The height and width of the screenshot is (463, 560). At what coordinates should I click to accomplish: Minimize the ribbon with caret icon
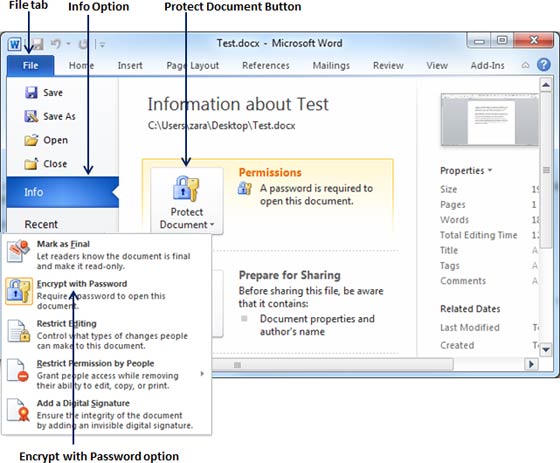click(525, 65)
